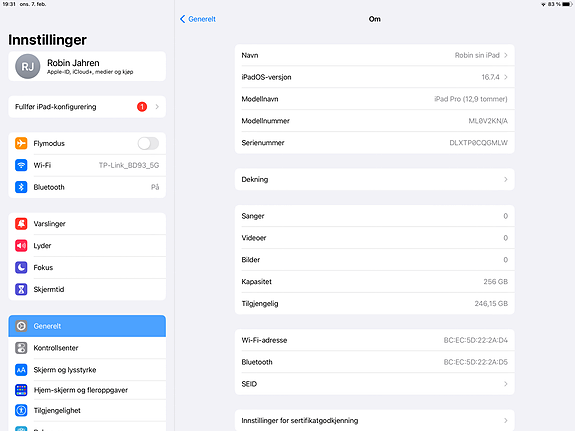Open the Dekning row
This screenshot has width=575, height=431.
374,179
